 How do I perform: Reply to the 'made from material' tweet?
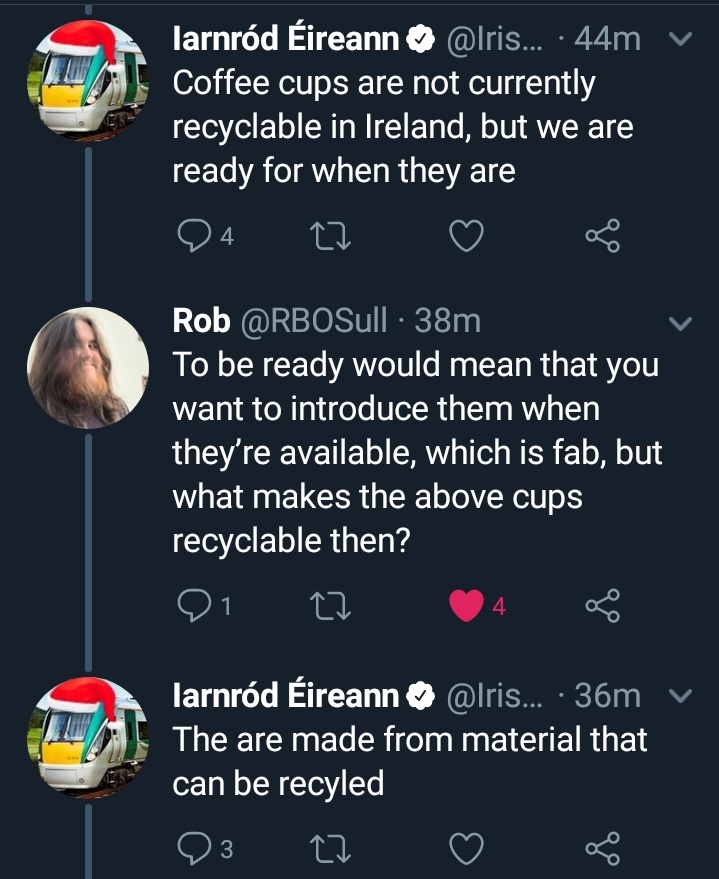click(x=190, y=850)
